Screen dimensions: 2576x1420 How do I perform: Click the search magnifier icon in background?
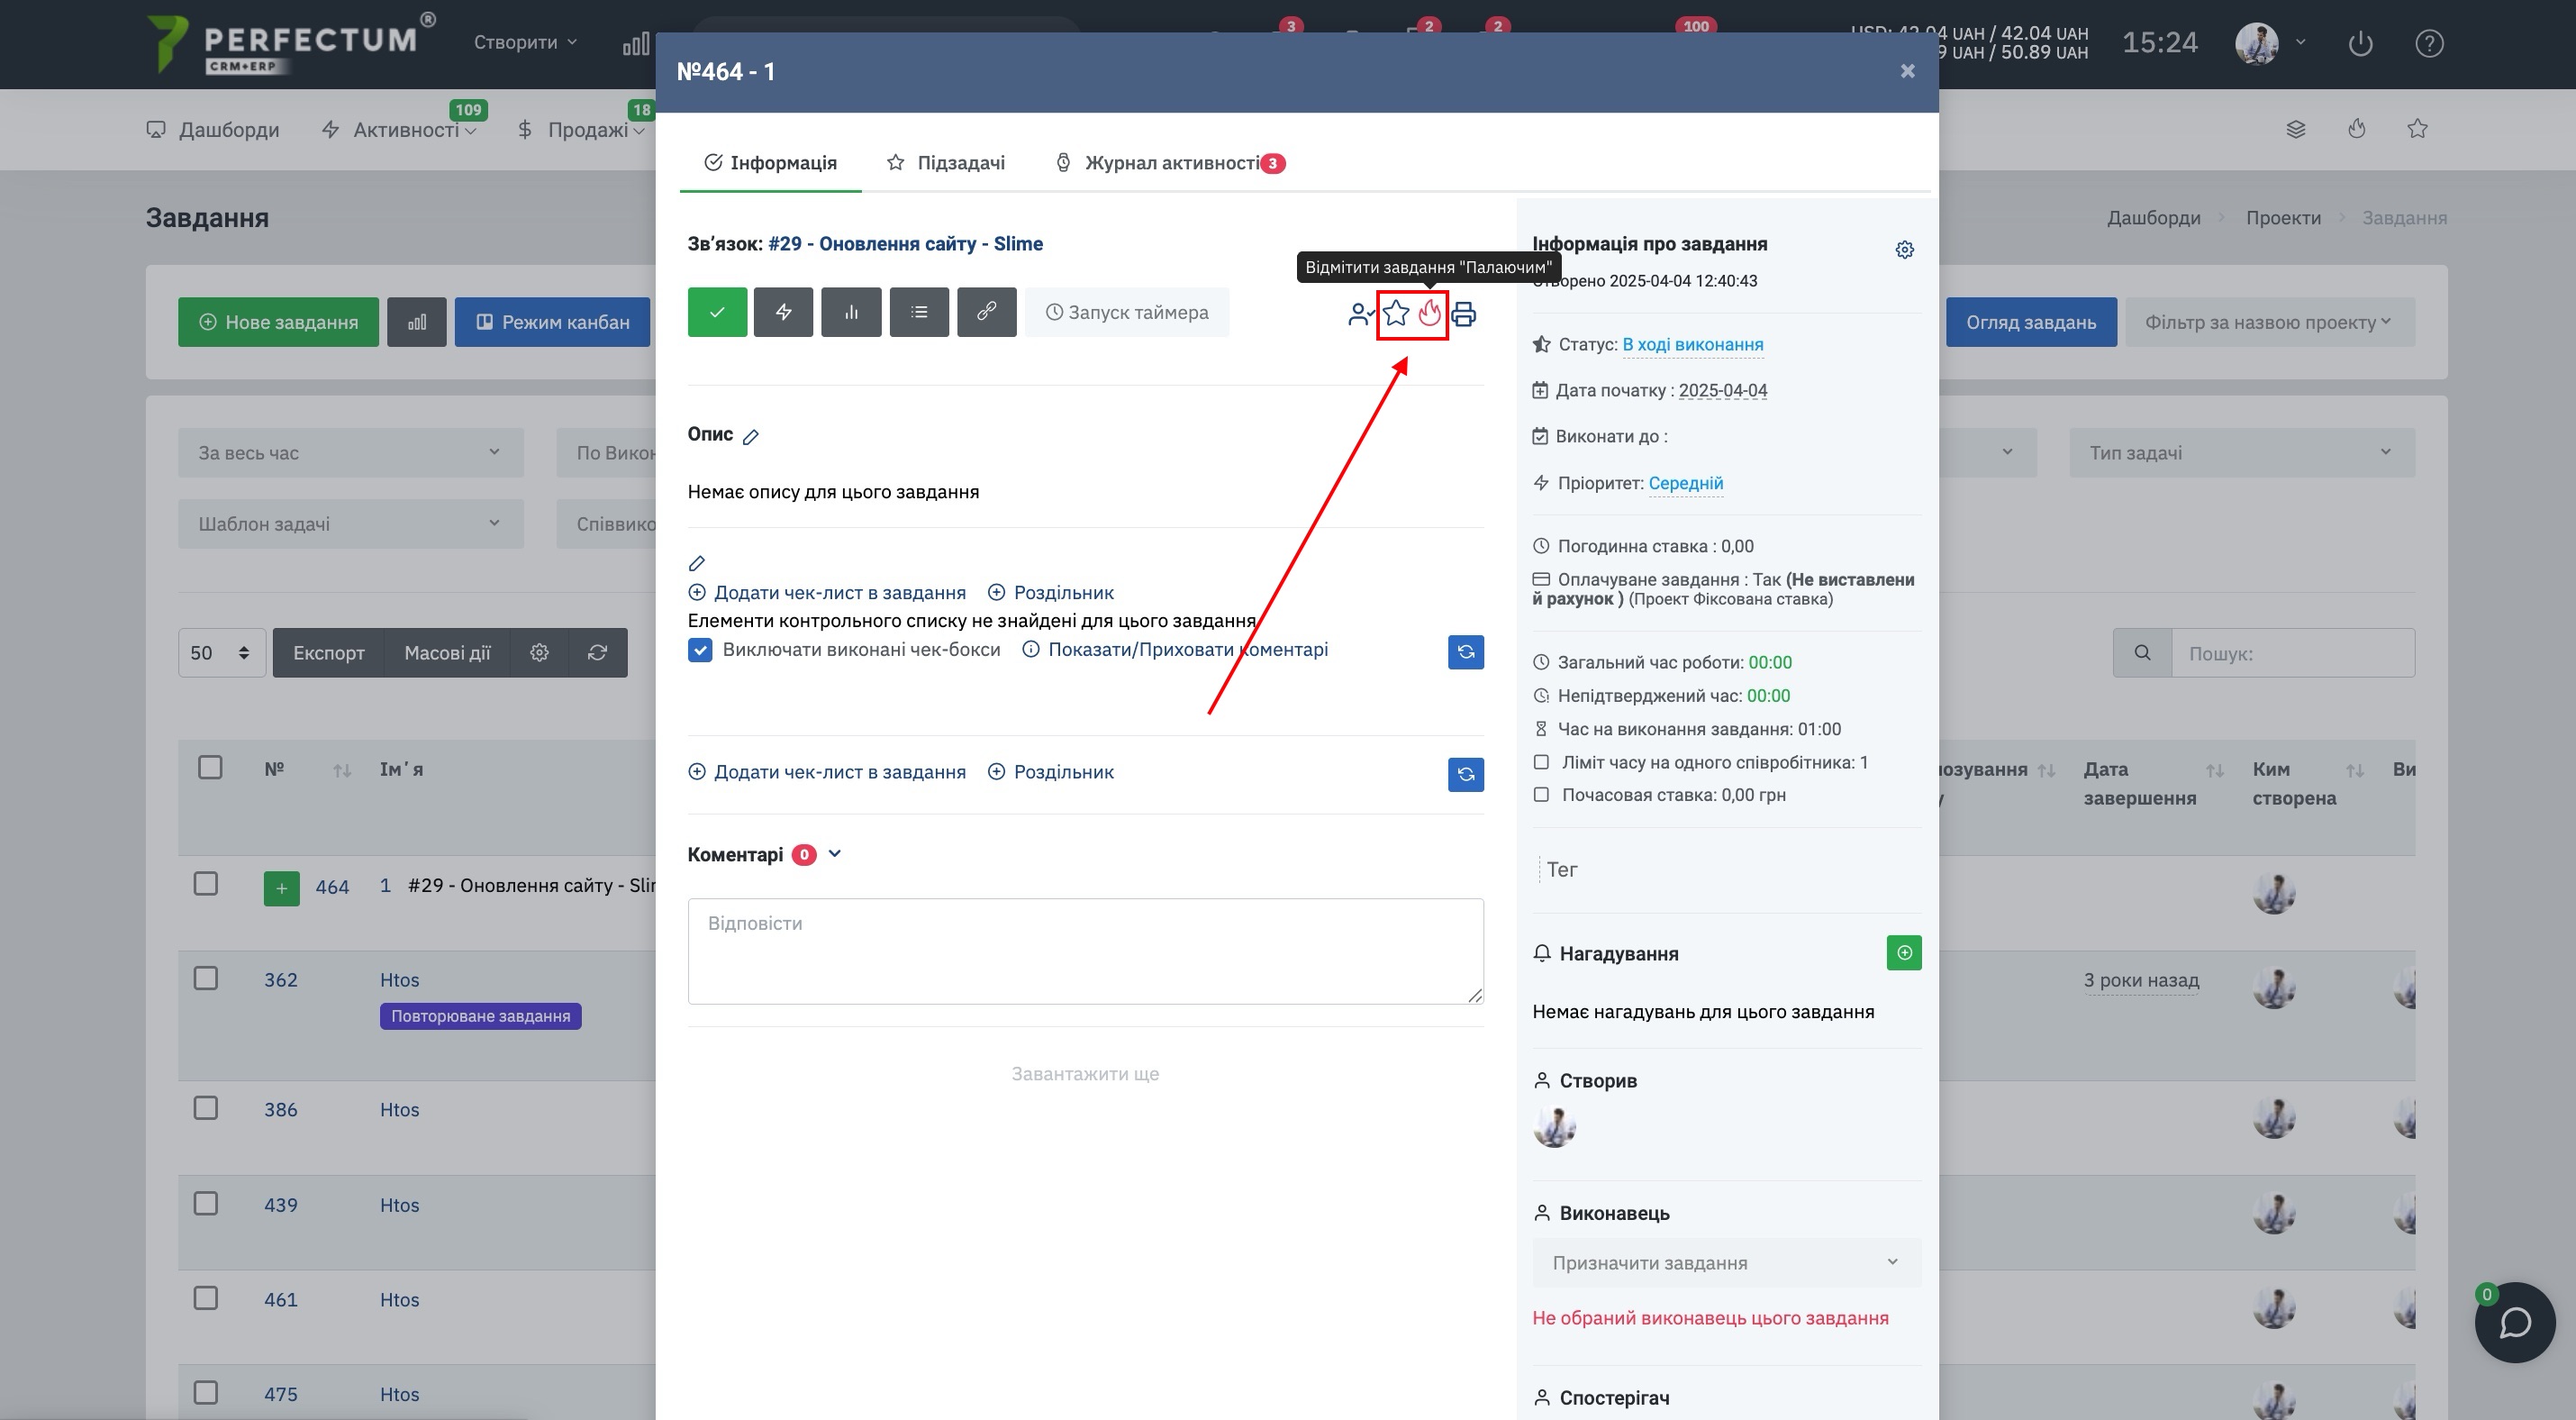[2142, 653]
